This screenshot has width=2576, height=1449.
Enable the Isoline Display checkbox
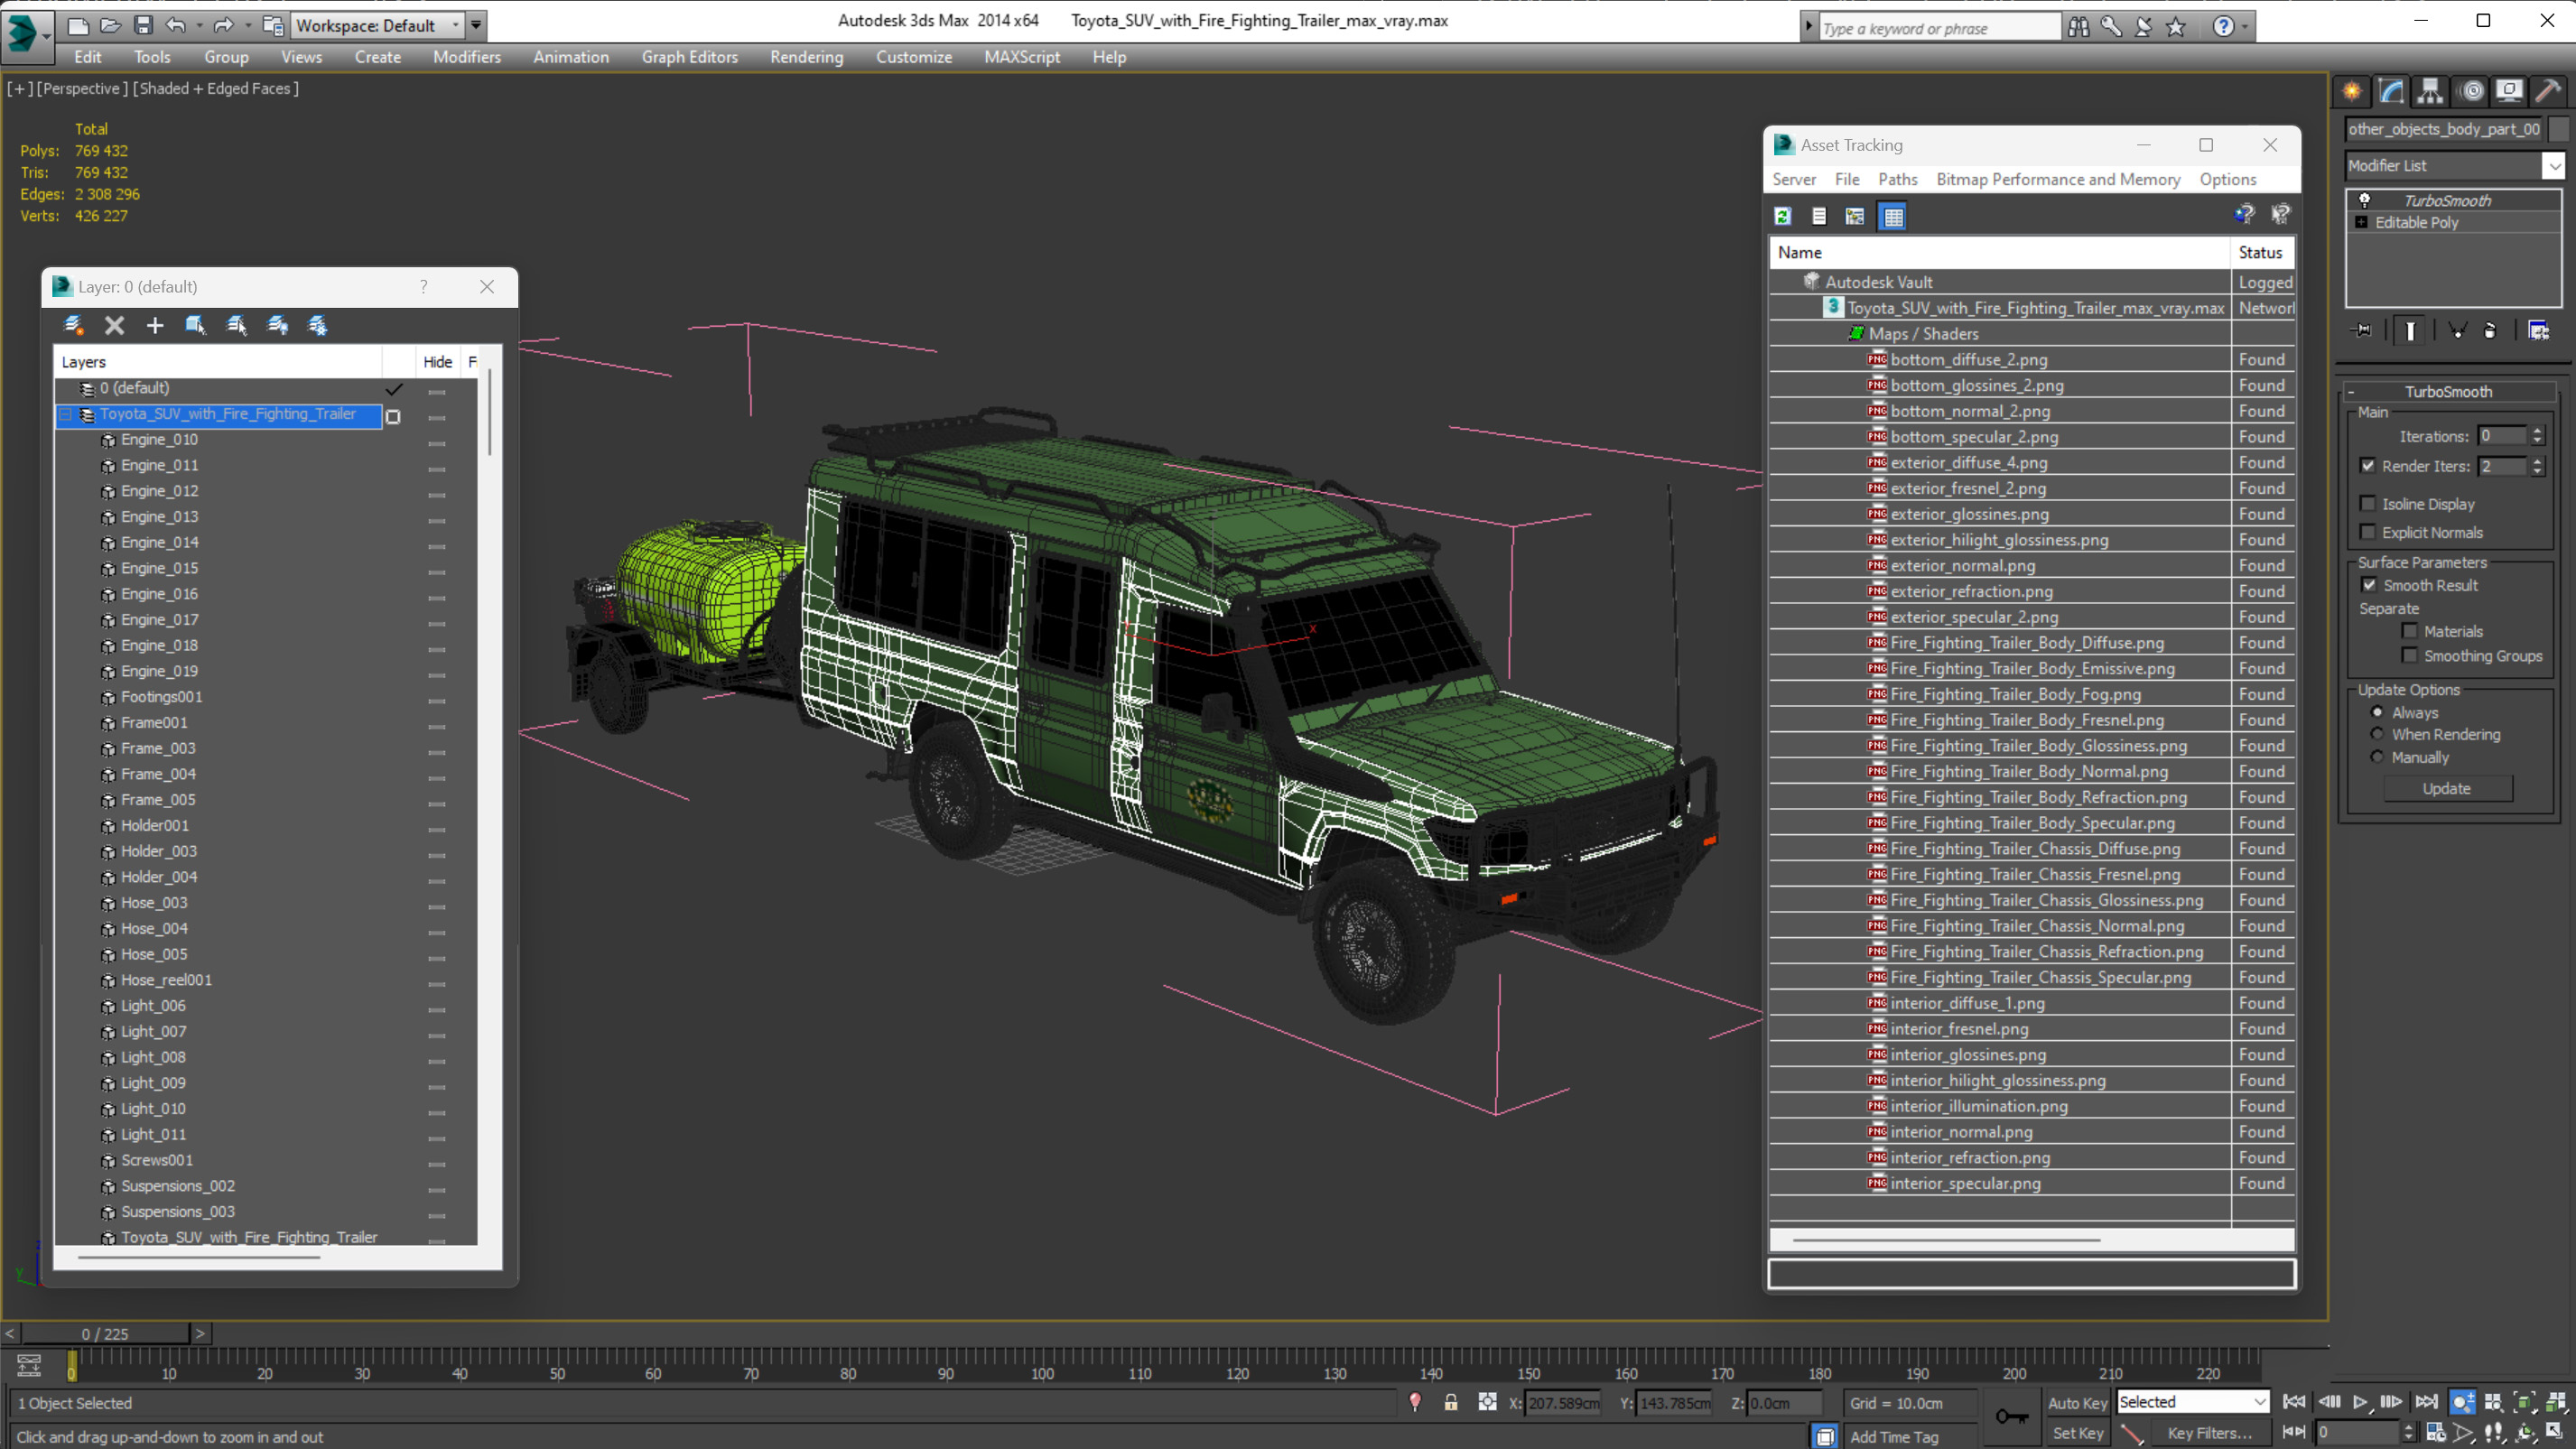[2367, 504]
